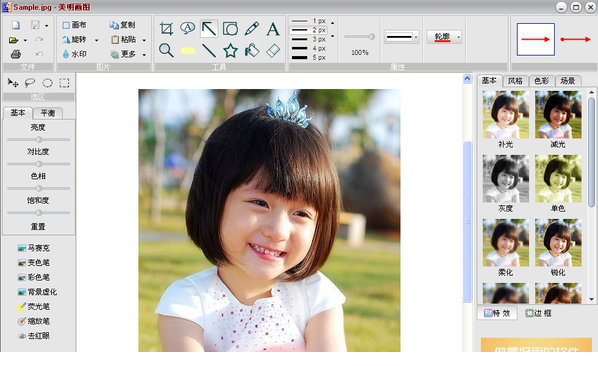Click the 更多 more button
This screenshot has width=598, height=366.
pos(124,54)
